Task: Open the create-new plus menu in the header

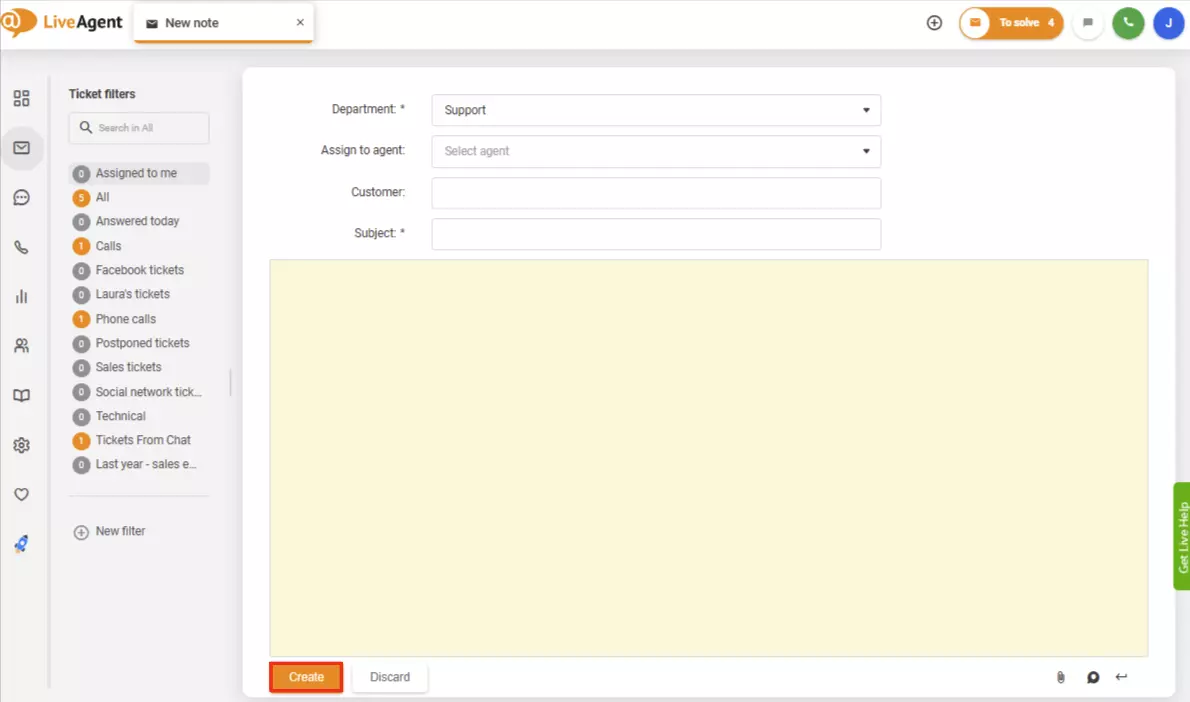Action: [934, 22]
